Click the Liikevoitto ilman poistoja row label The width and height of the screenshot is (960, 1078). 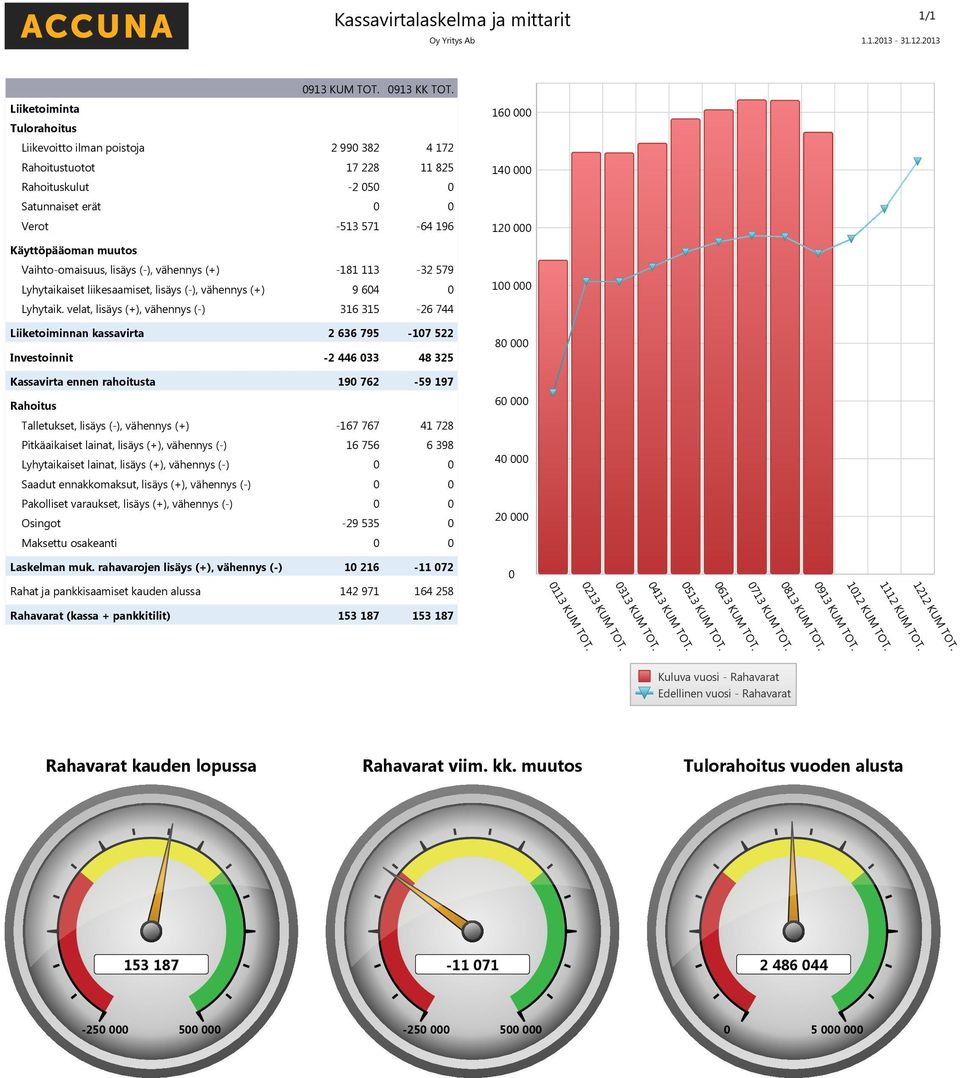coord(83,148)
